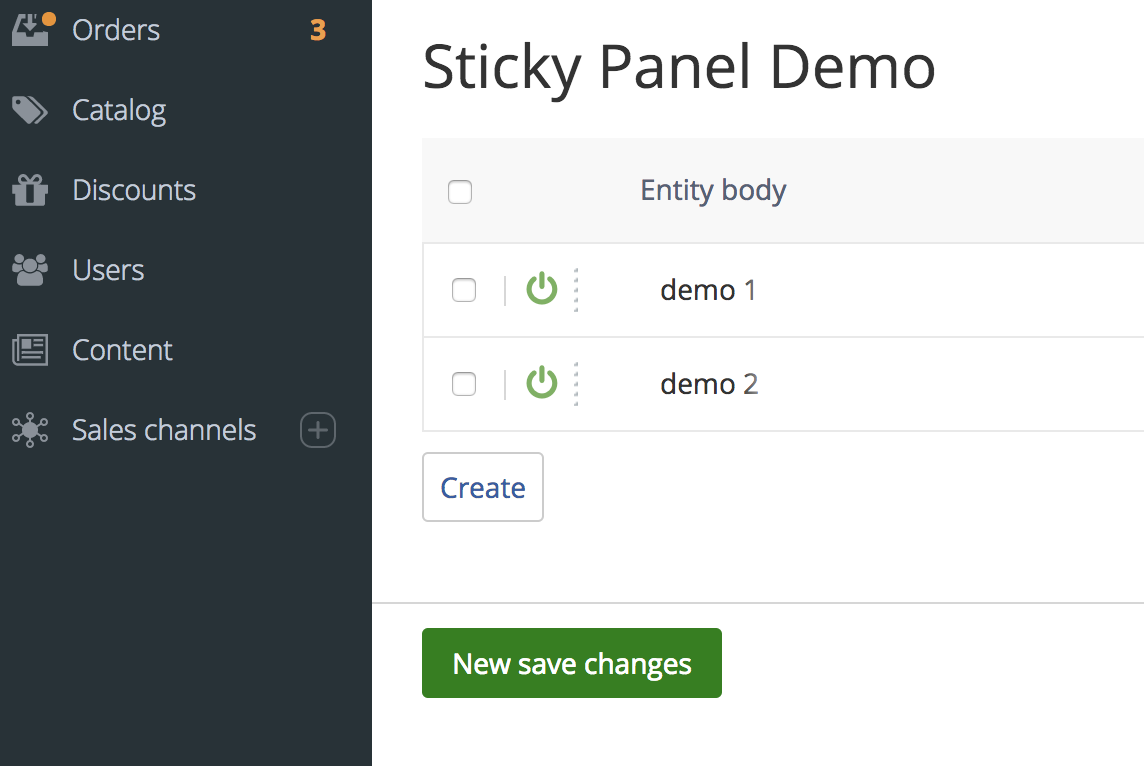Add a sales channel with plus icon
Image resolution: width=1144 pixels, height=766 pixels.
pos(318,430)
